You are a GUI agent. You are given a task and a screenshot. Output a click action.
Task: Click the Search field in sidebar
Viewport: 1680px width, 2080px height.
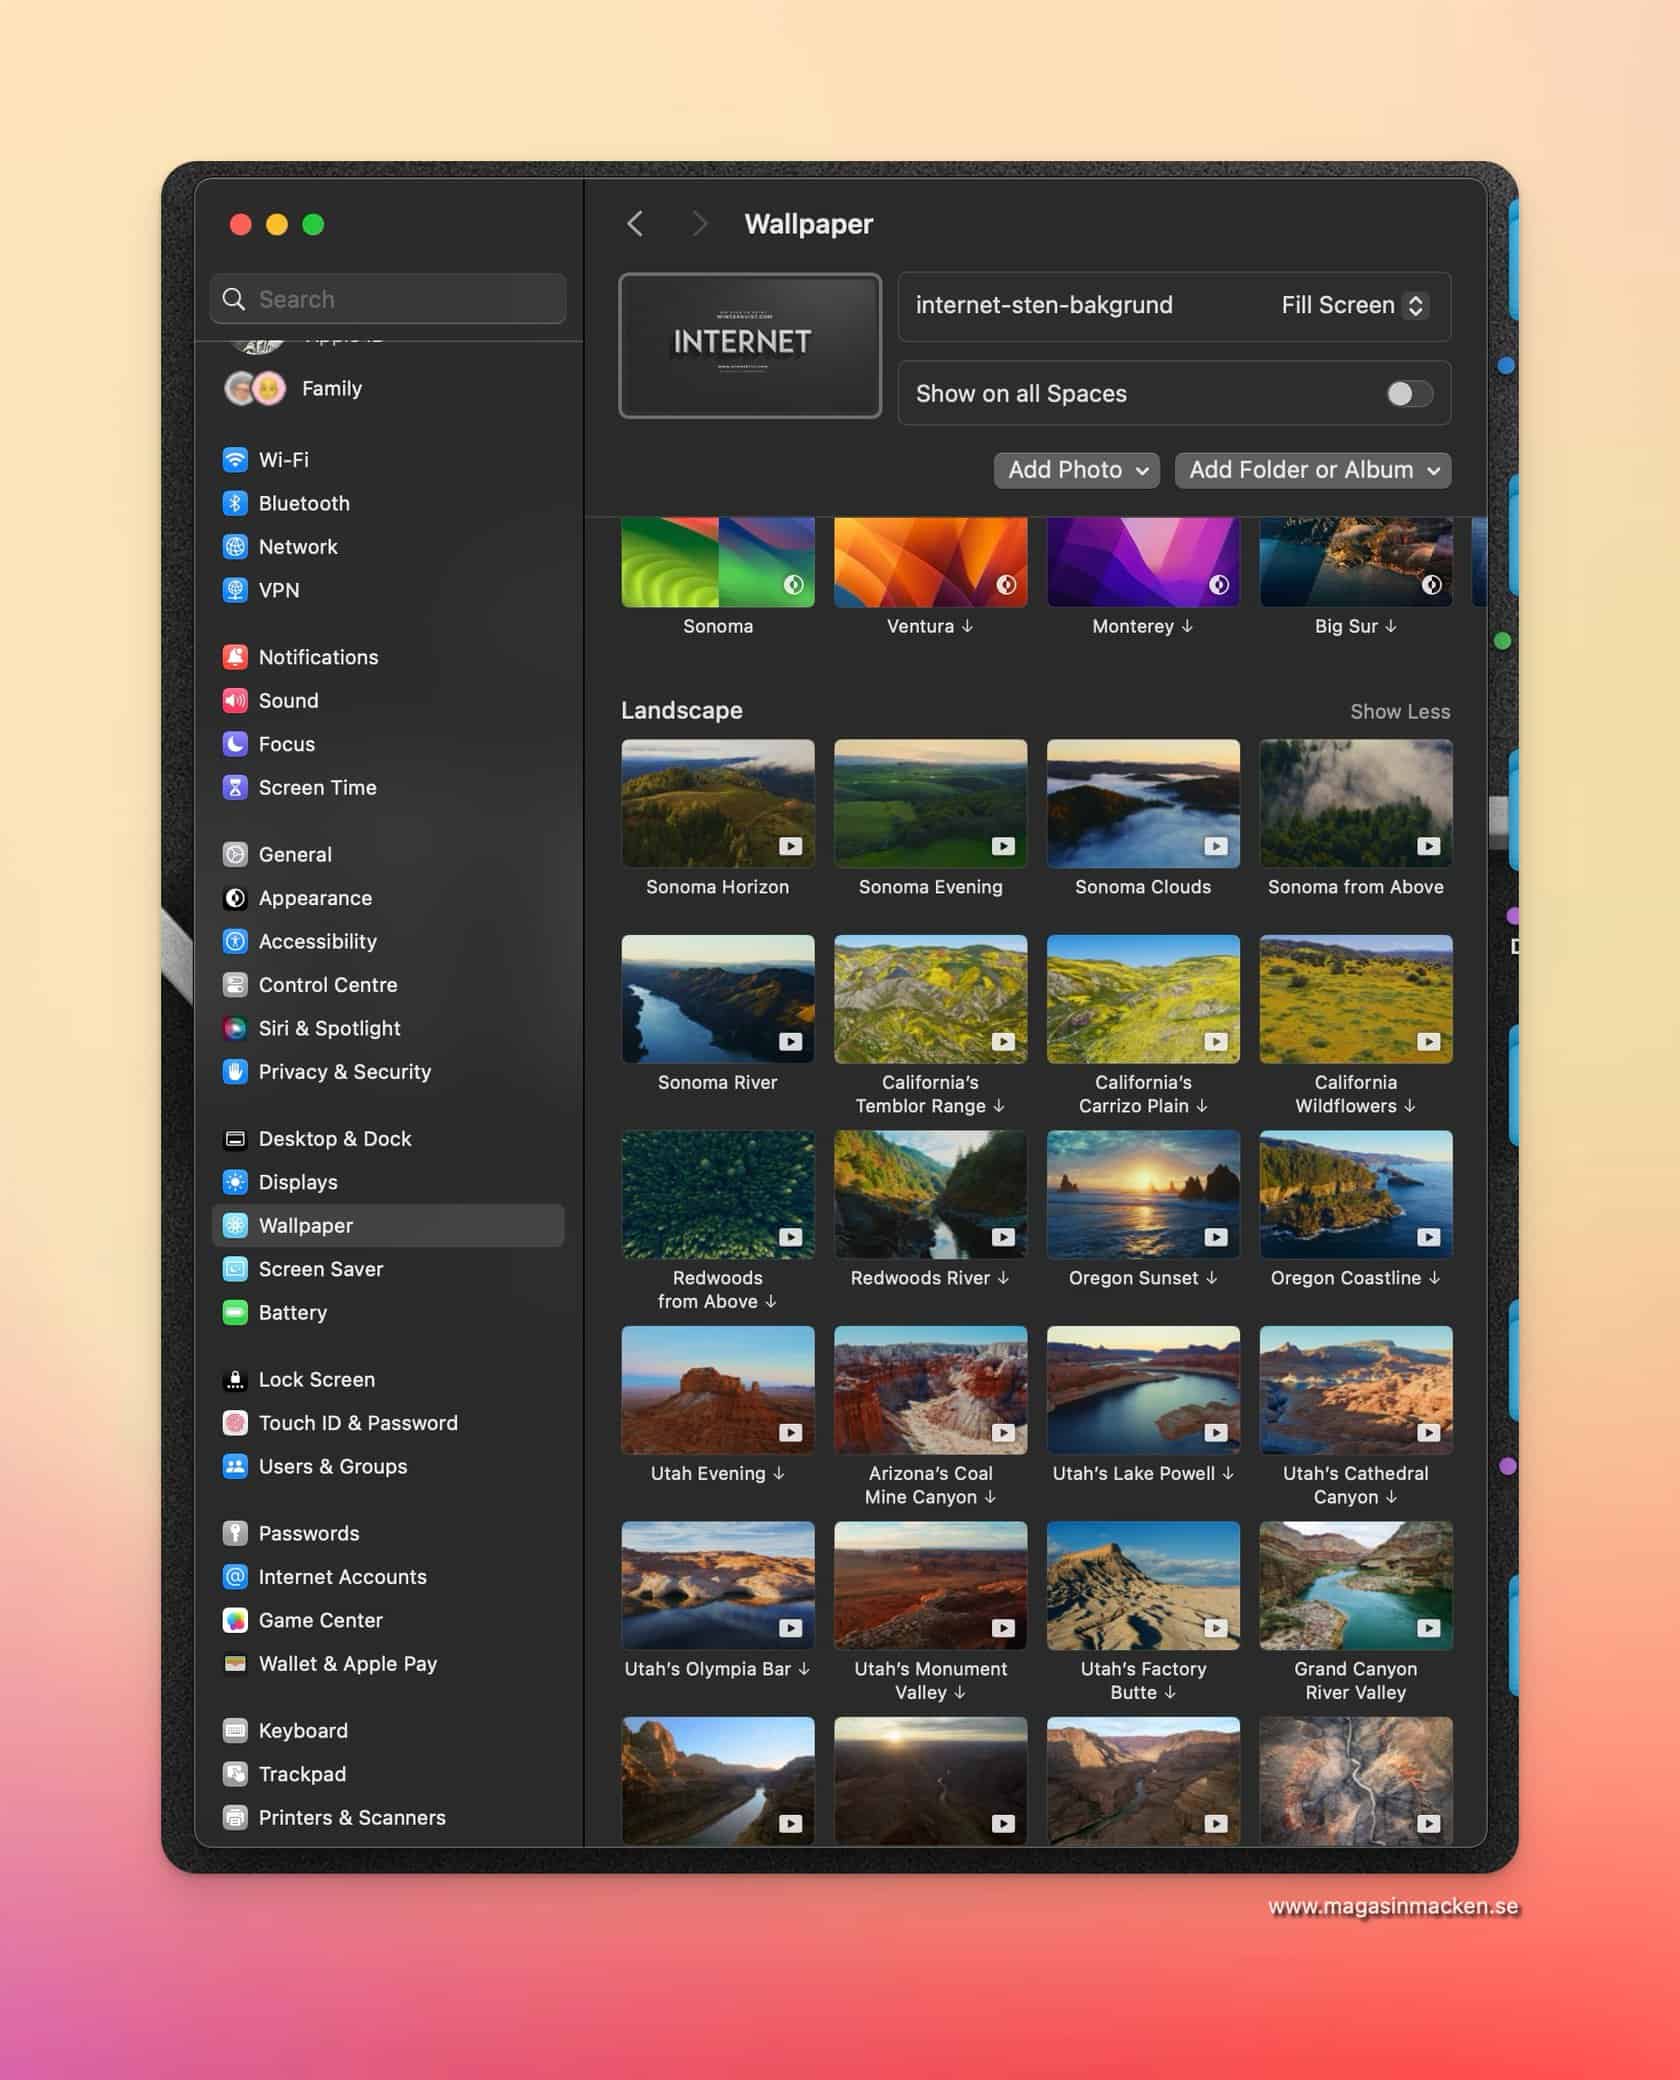(388, 299)
